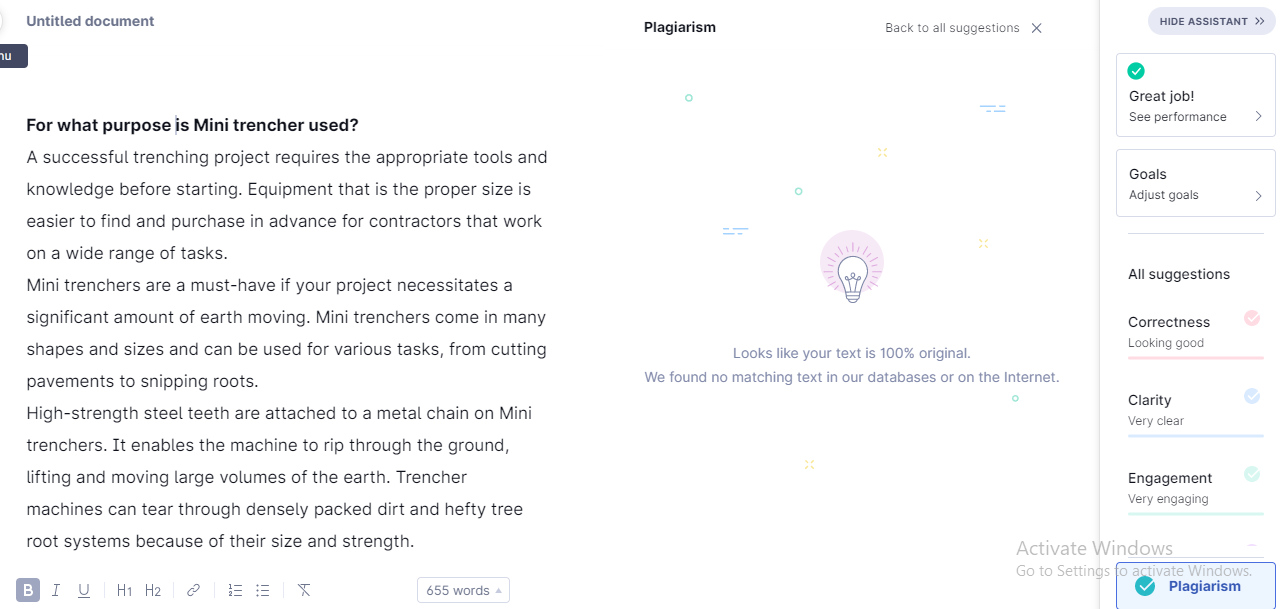Toggle the Plagiarism check button

point(1195,586)
